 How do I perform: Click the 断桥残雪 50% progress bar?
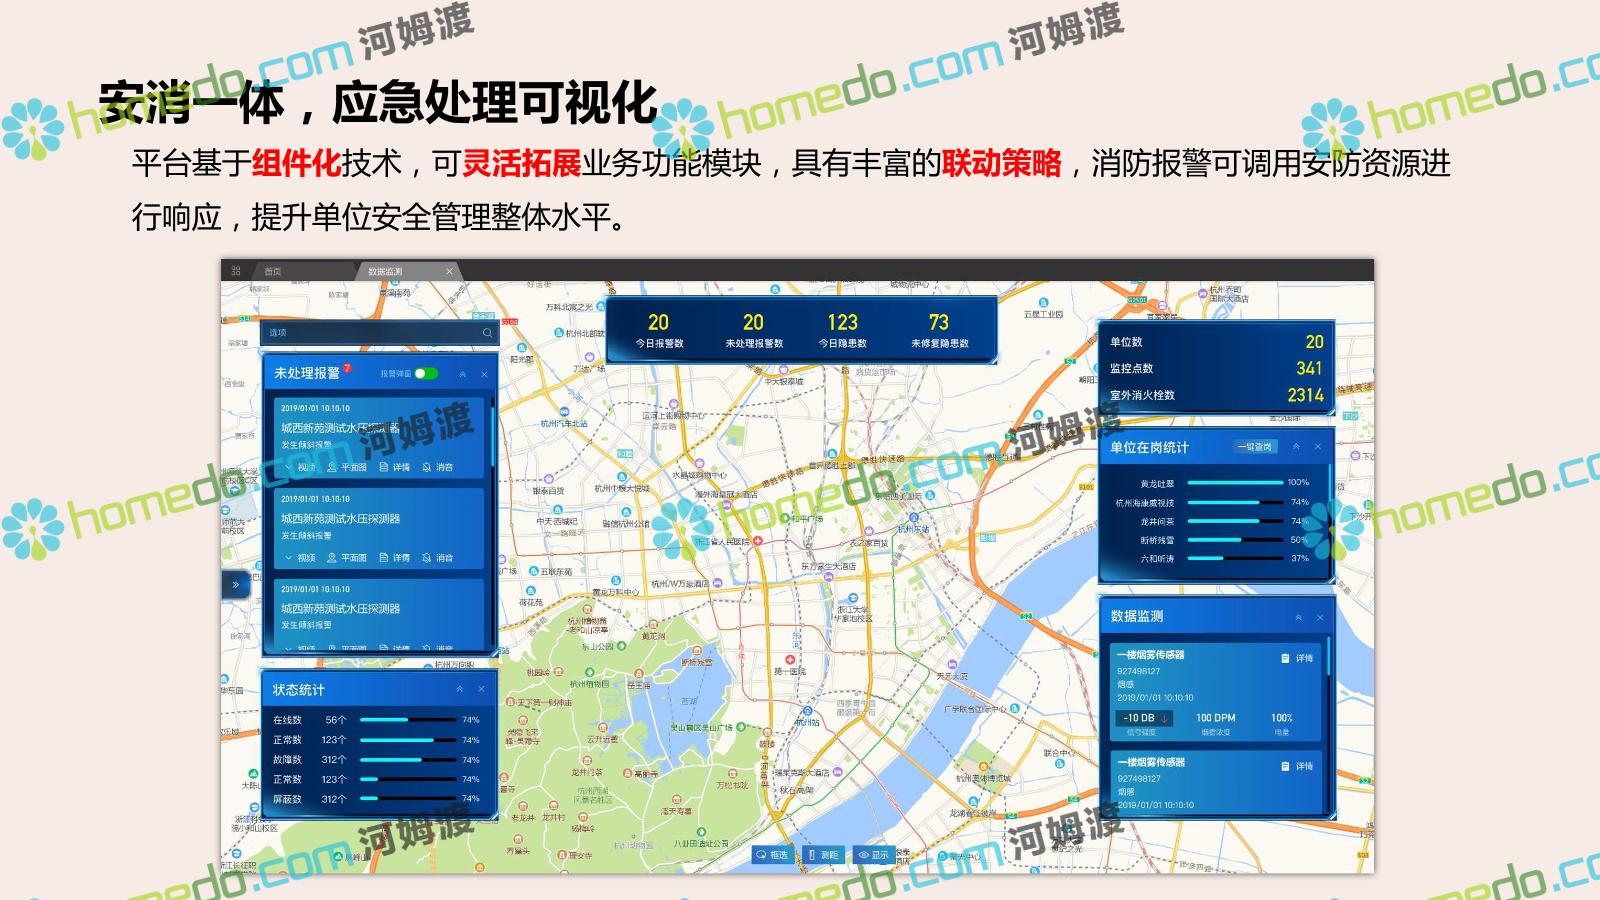pos(1234,540)
